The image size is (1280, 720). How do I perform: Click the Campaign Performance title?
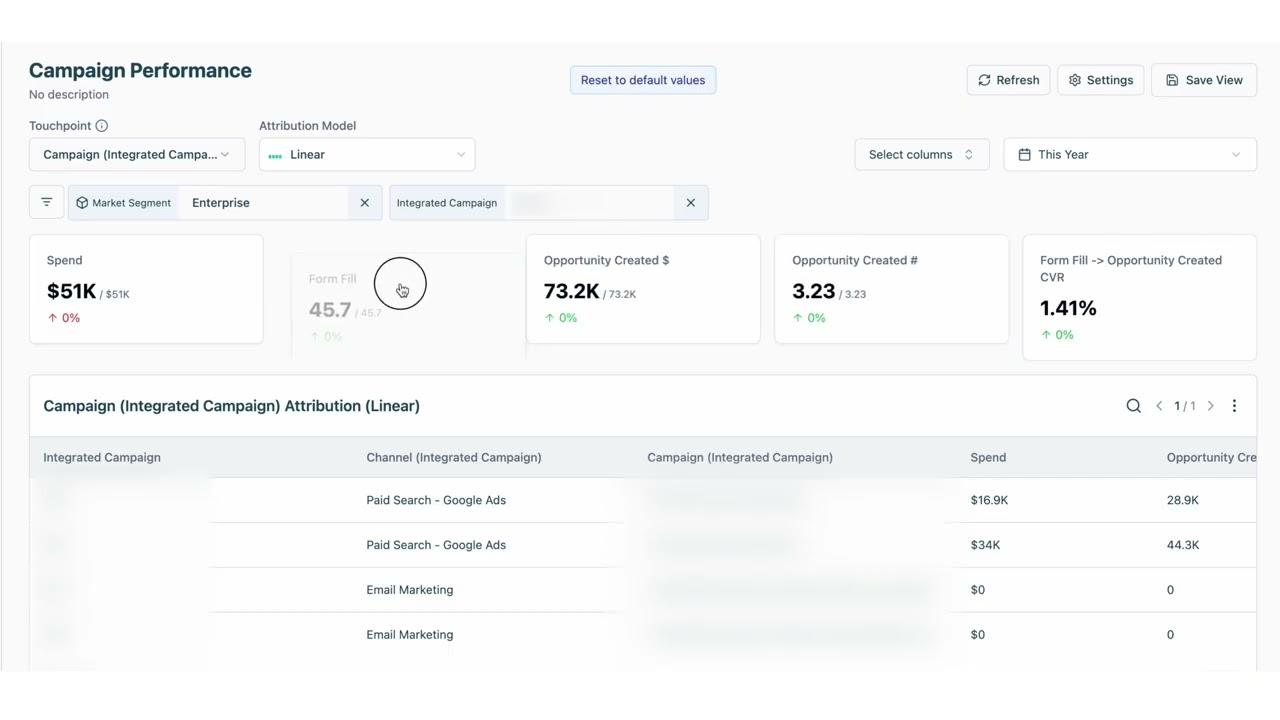pos(140,71)
